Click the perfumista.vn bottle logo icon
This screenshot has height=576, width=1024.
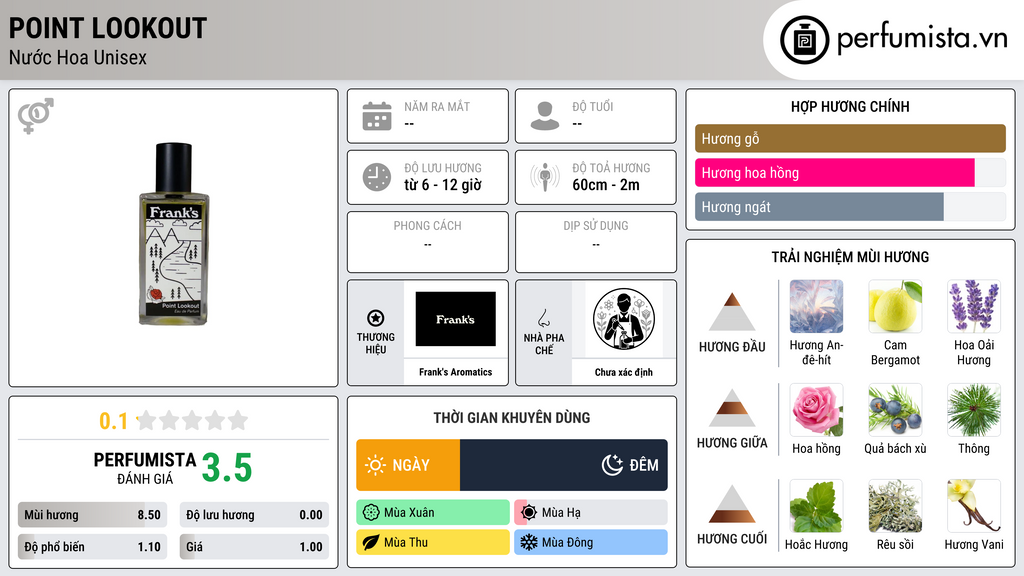(804, 40)
